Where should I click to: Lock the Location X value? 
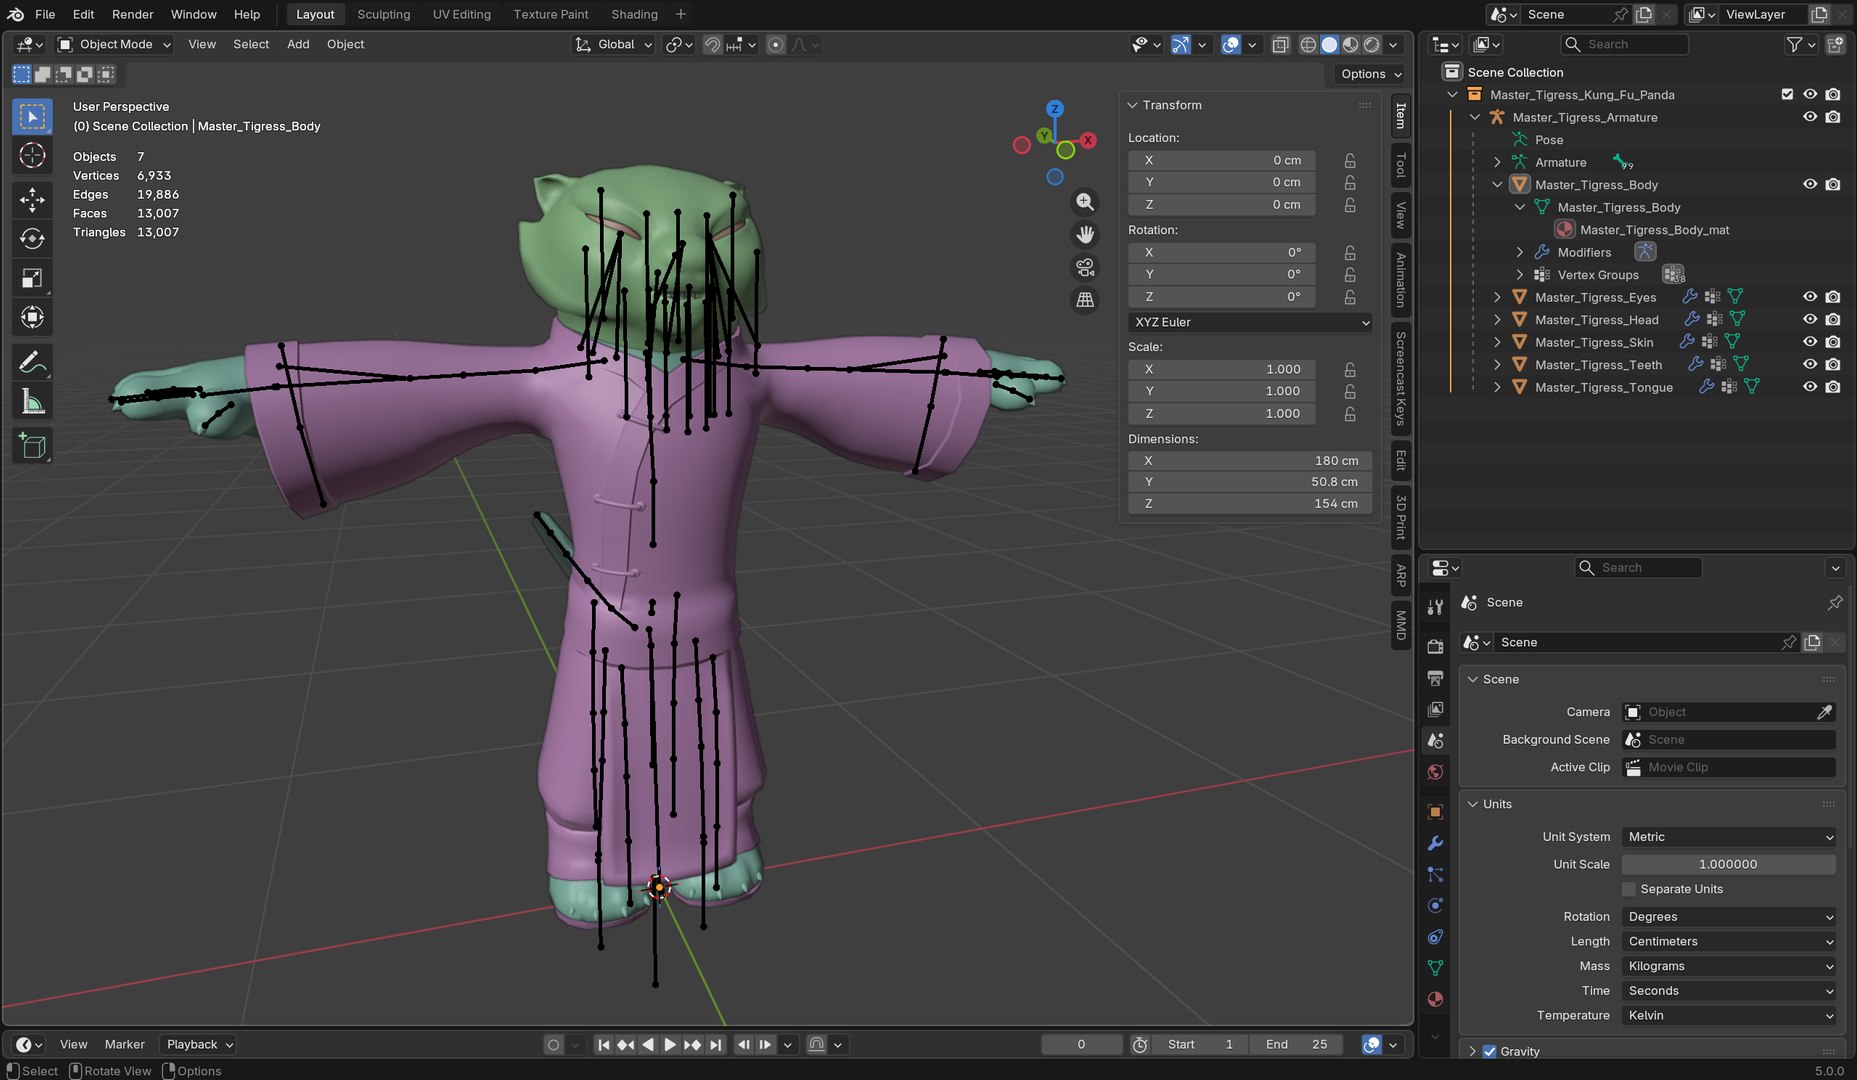pos(1350,160)
